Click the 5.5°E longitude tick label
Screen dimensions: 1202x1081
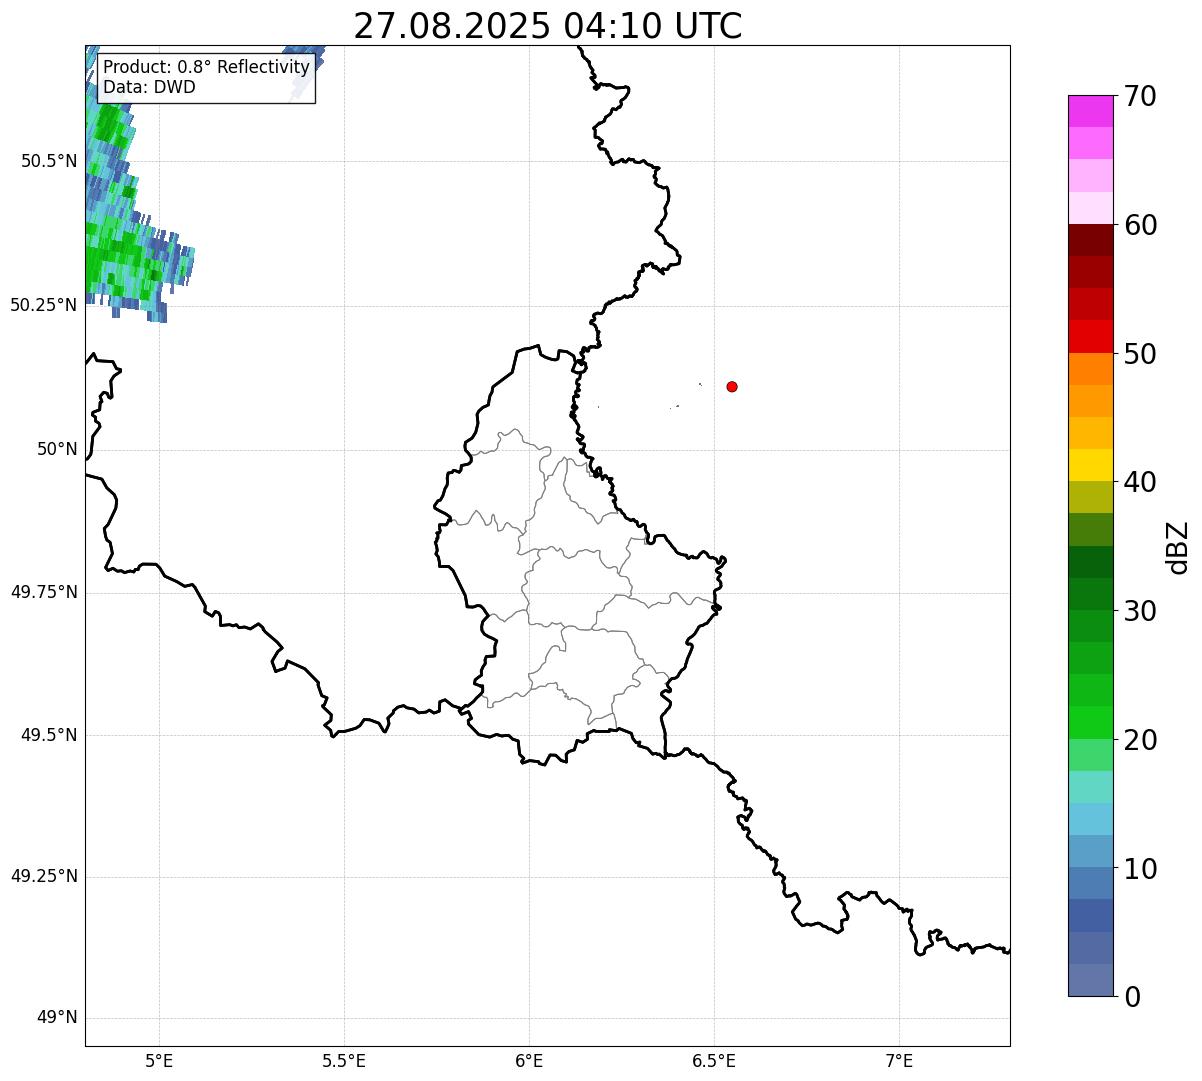pos(344,1061)
